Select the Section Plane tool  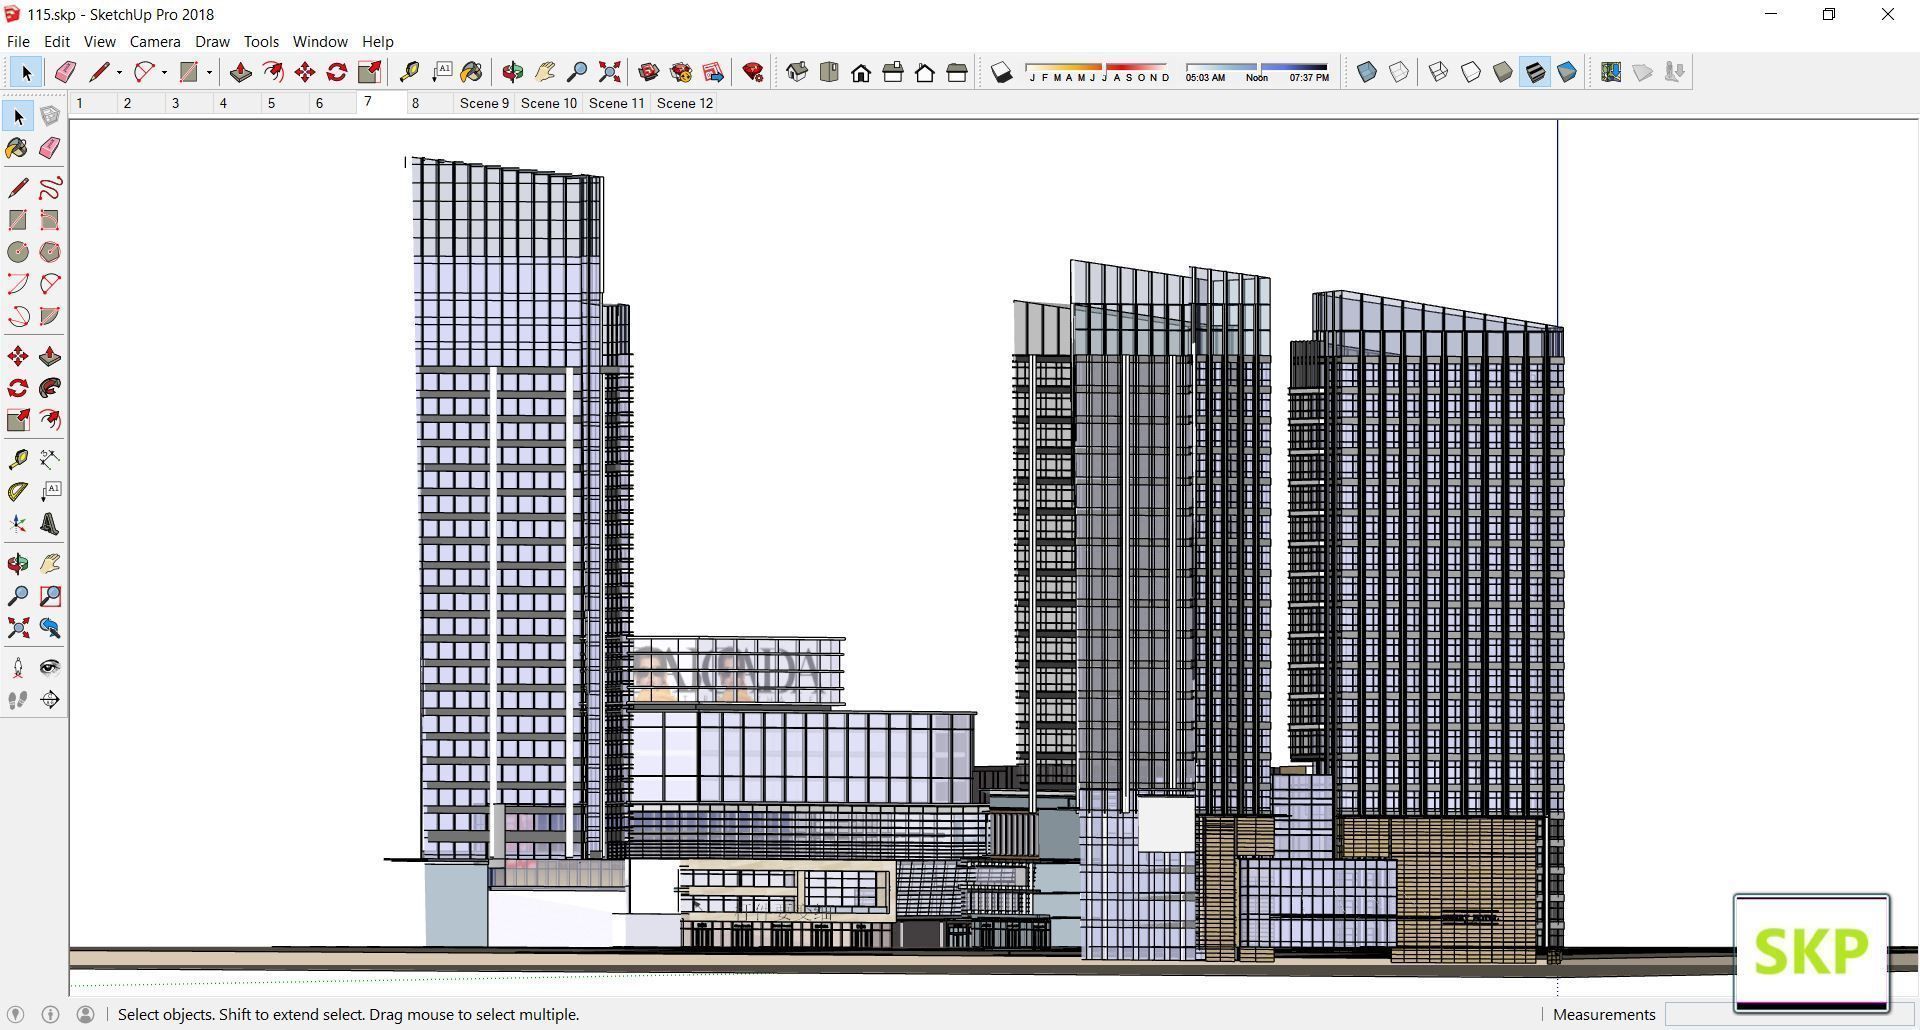pos(50,699)
